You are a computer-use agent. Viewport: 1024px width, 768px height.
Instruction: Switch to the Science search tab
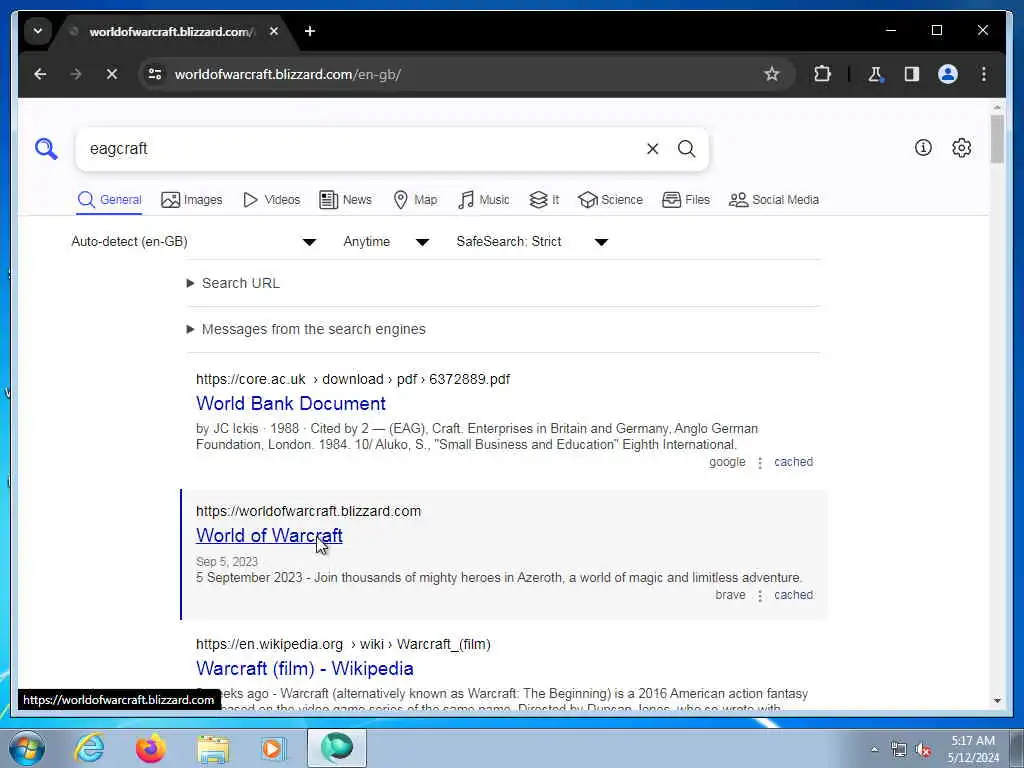611,200
